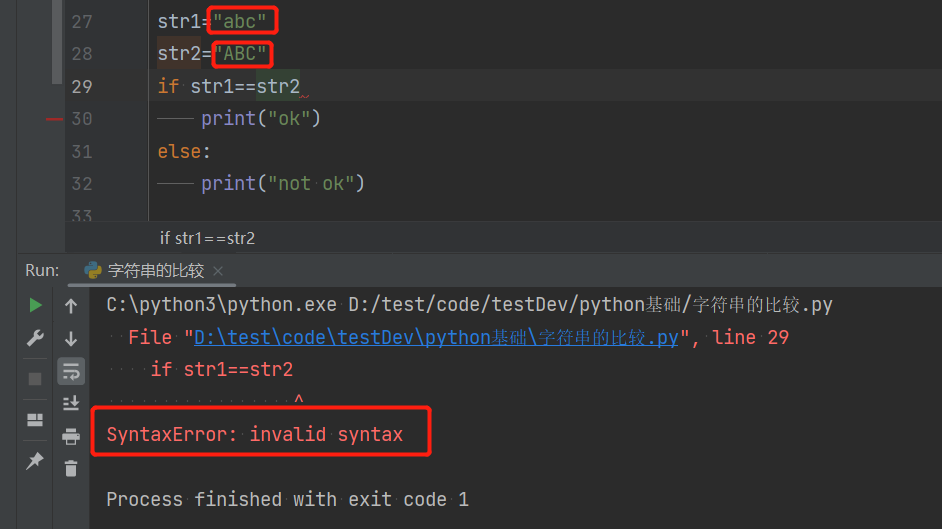Clear console output with trash icon
This screenshot has height=529, width=942.
pyautogui.click(x=71, y=467)
